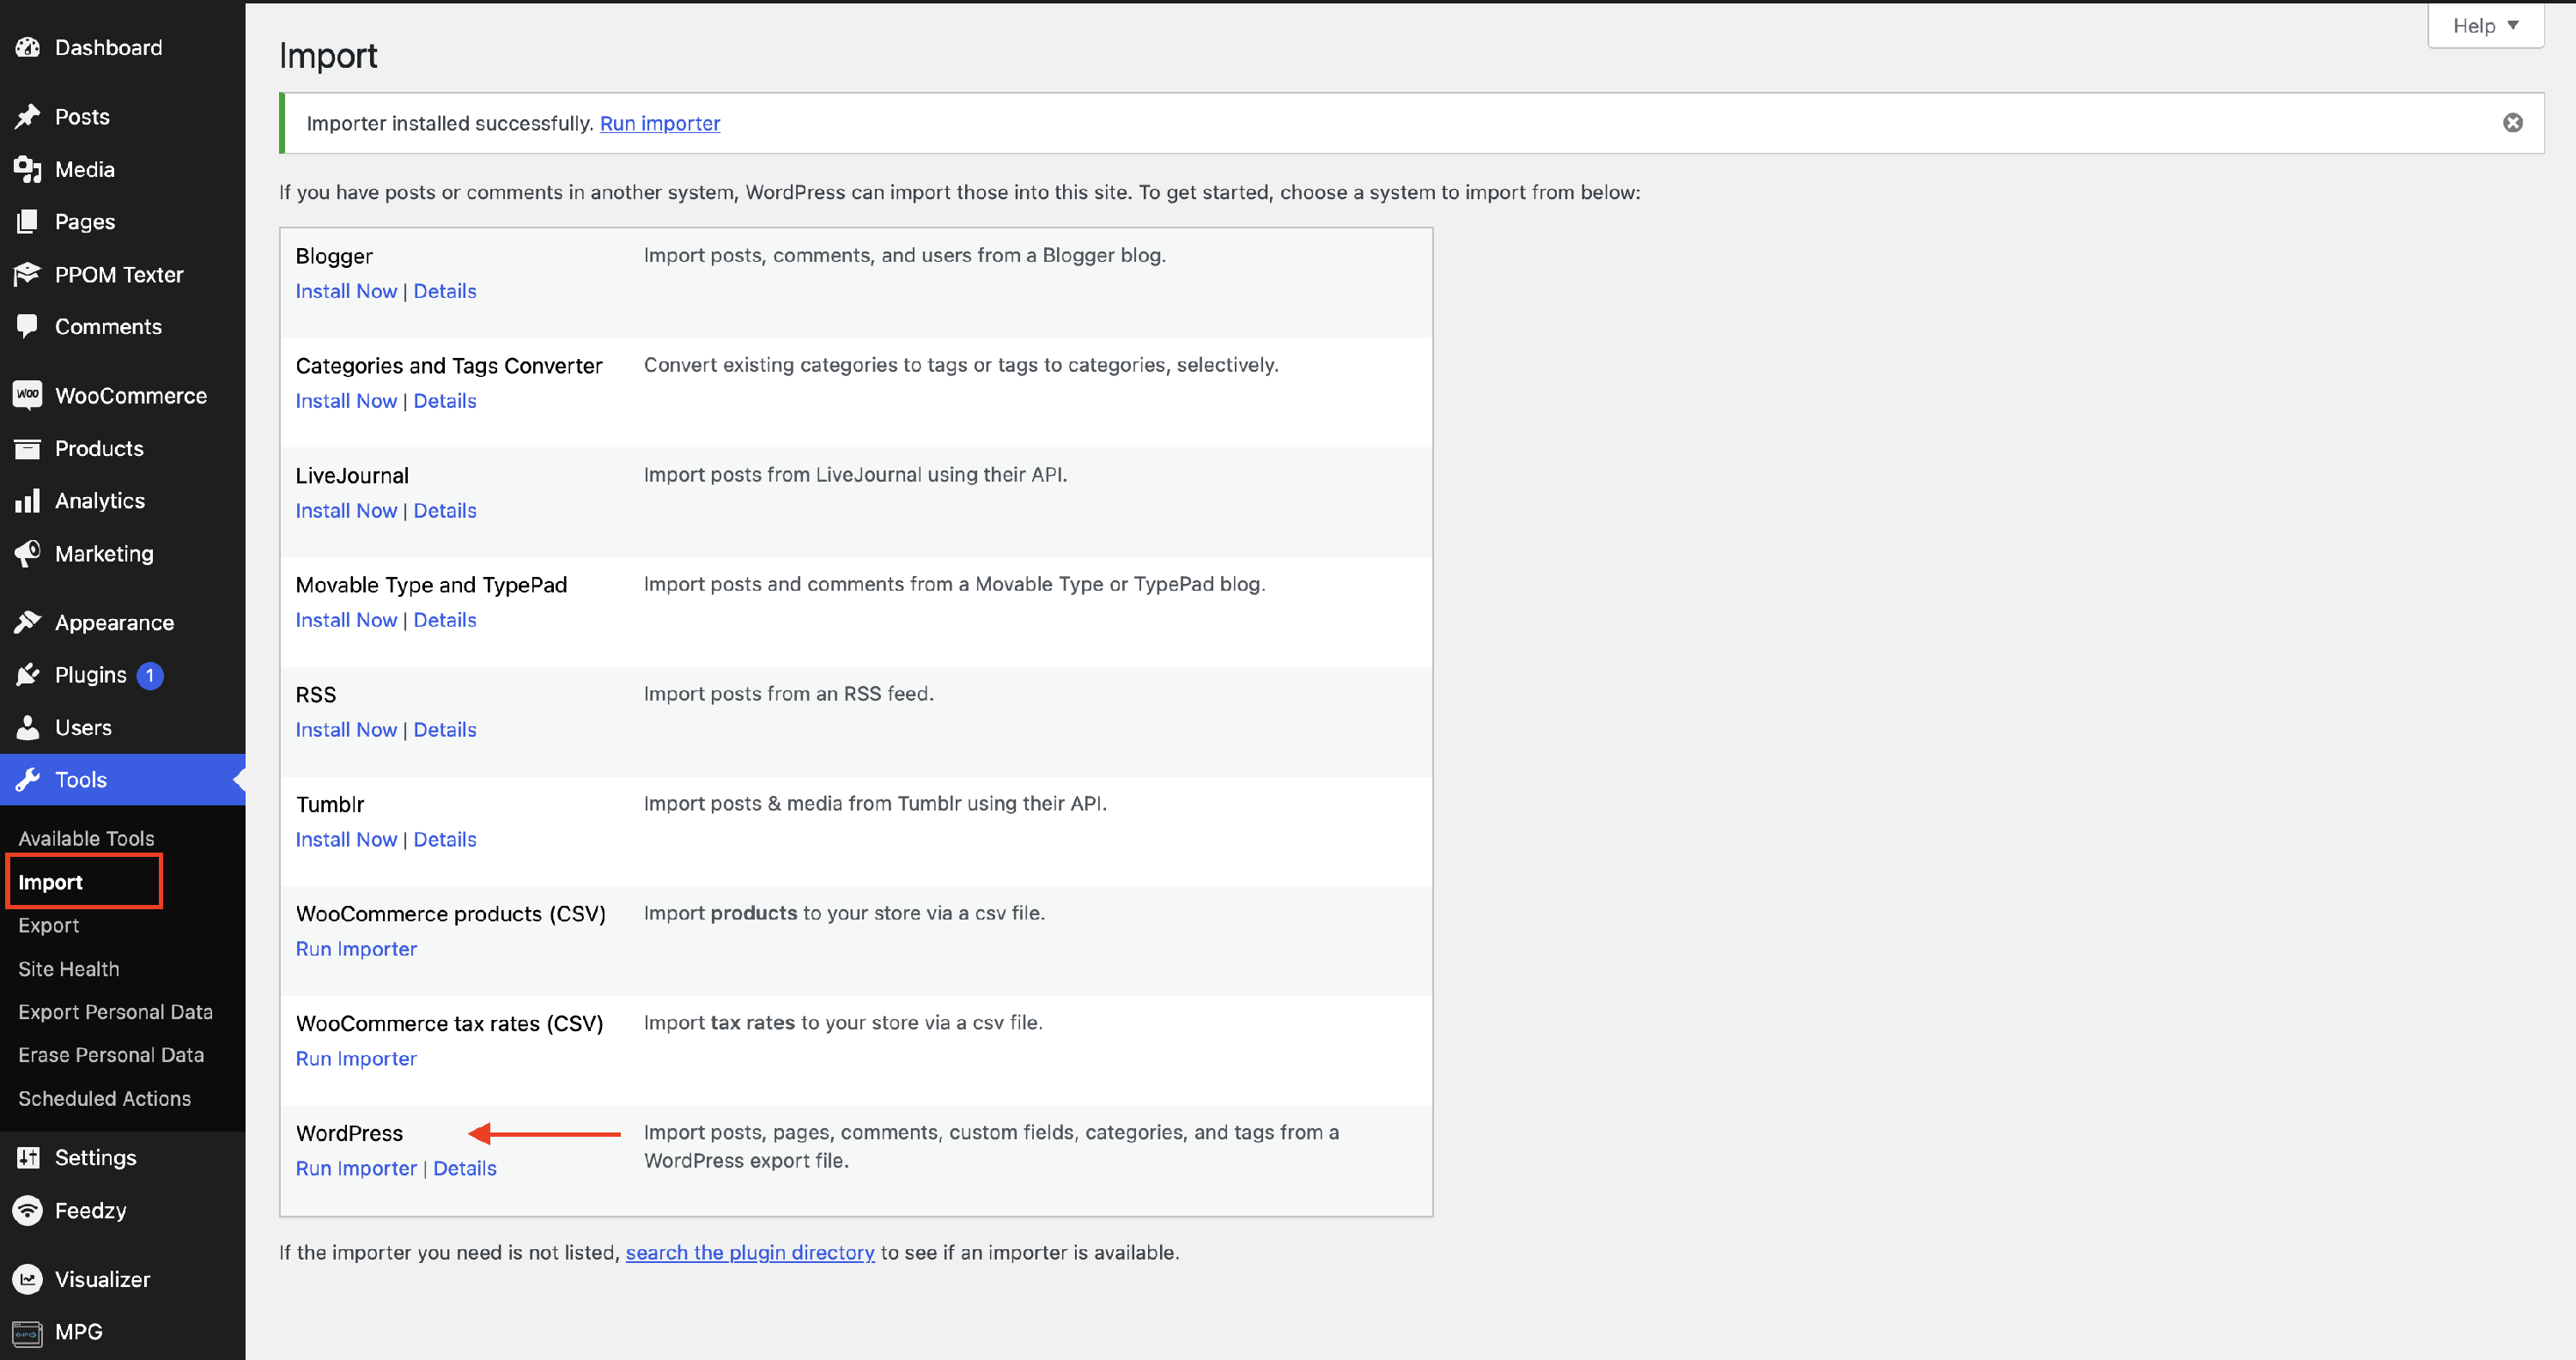
Task: Install the Blogger importer now
Action: tap(346, 291)
